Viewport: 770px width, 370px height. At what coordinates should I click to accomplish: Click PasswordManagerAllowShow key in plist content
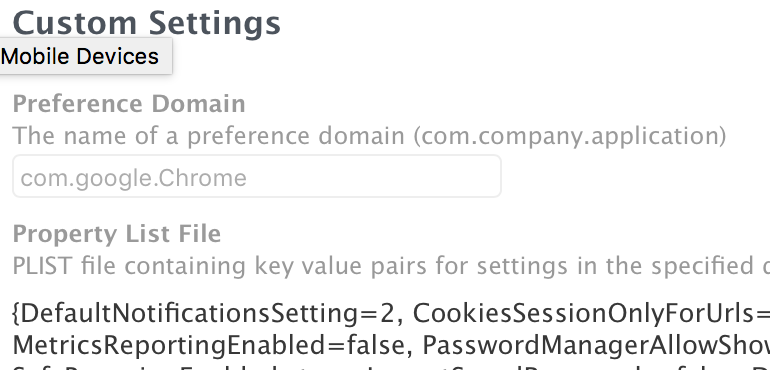[x=596, y=345]
